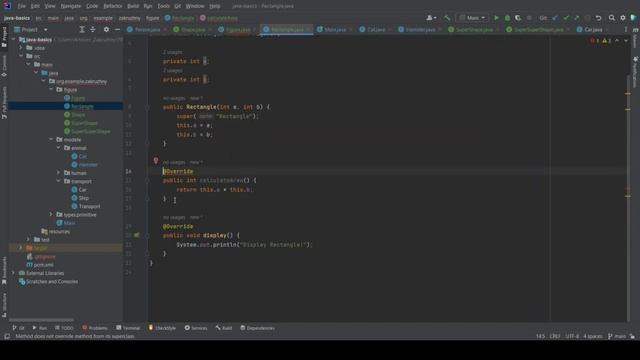Open Dependencies tool window

(258, 328)
